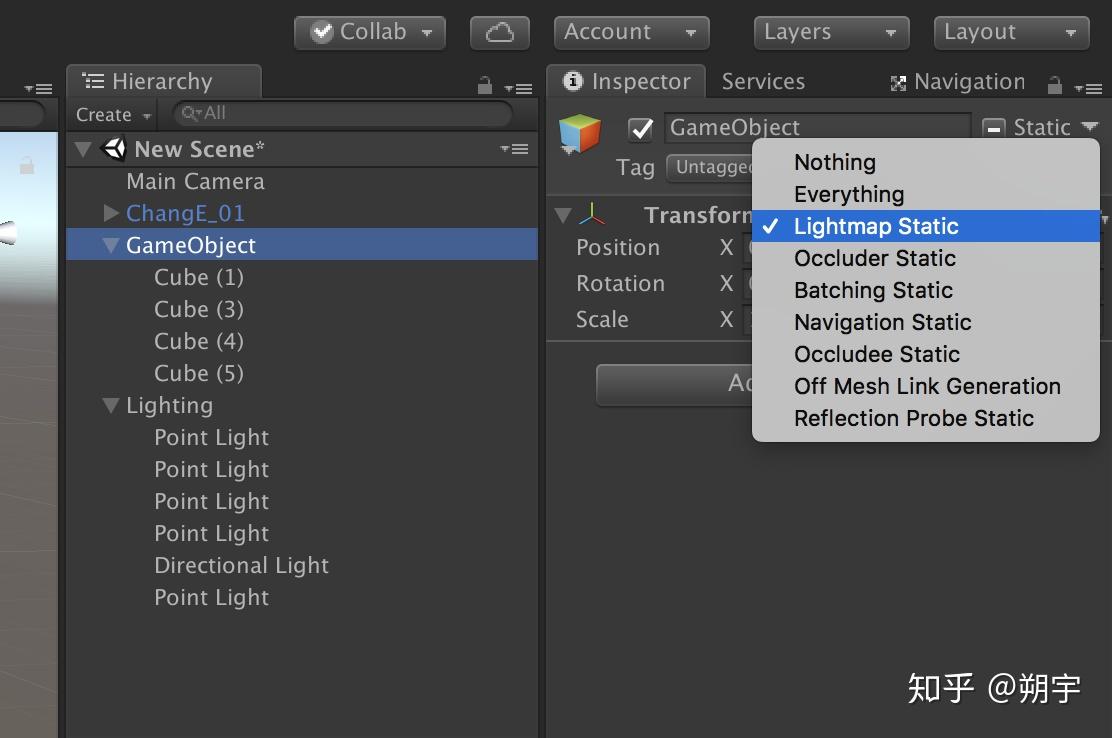
Task: Select Main Camera in Hierarchy
Action: coord(302,181)
